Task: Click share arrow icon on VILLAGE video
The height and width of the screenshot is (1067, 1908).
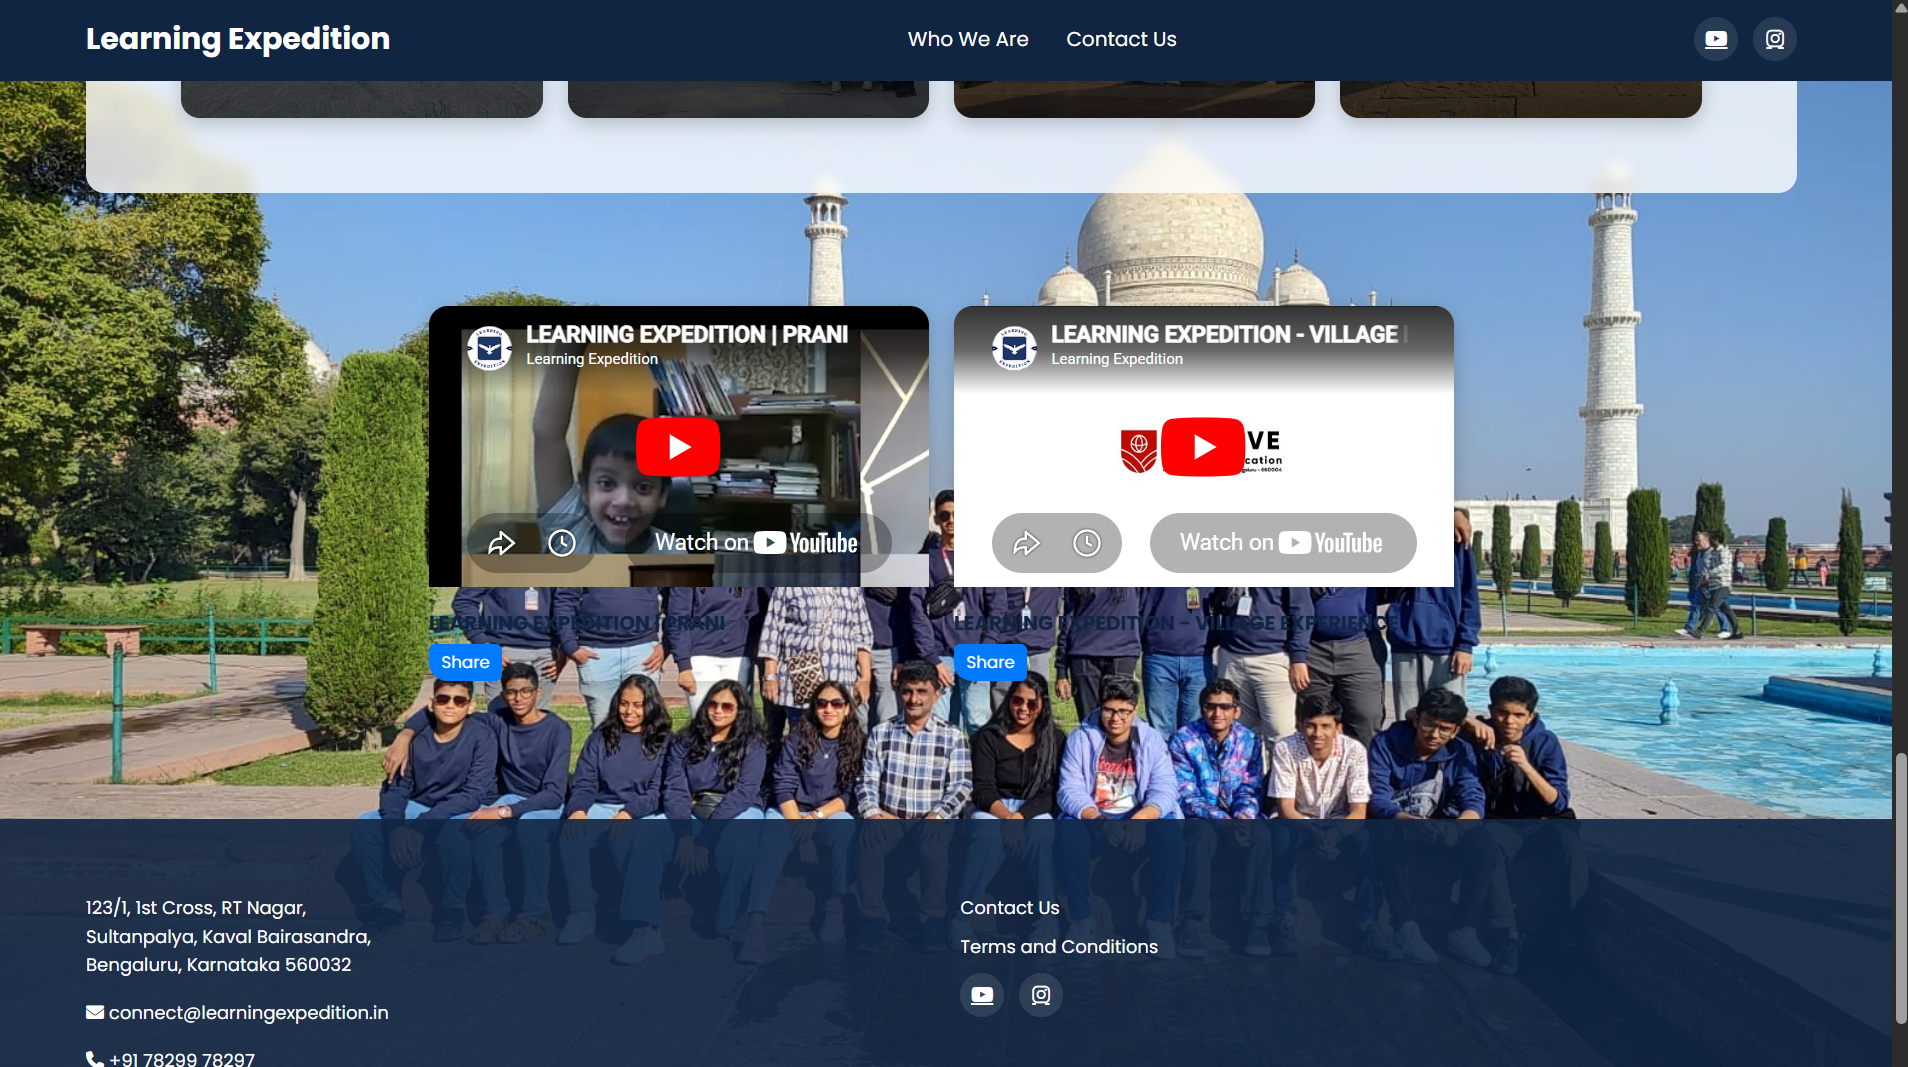Action: coord(1026,543)
